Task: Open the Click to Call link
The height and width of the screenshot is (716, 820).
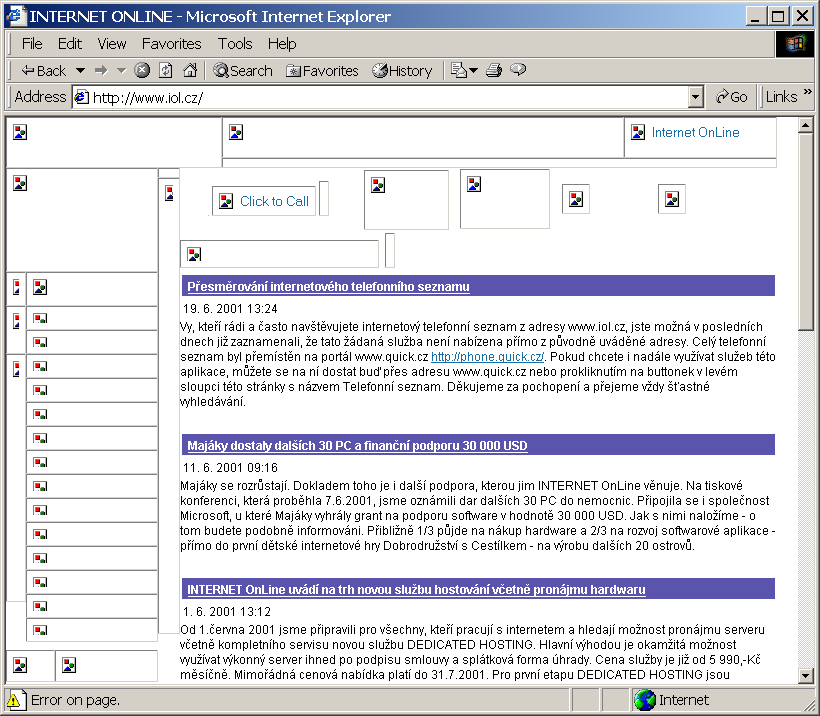Action: 274,201
